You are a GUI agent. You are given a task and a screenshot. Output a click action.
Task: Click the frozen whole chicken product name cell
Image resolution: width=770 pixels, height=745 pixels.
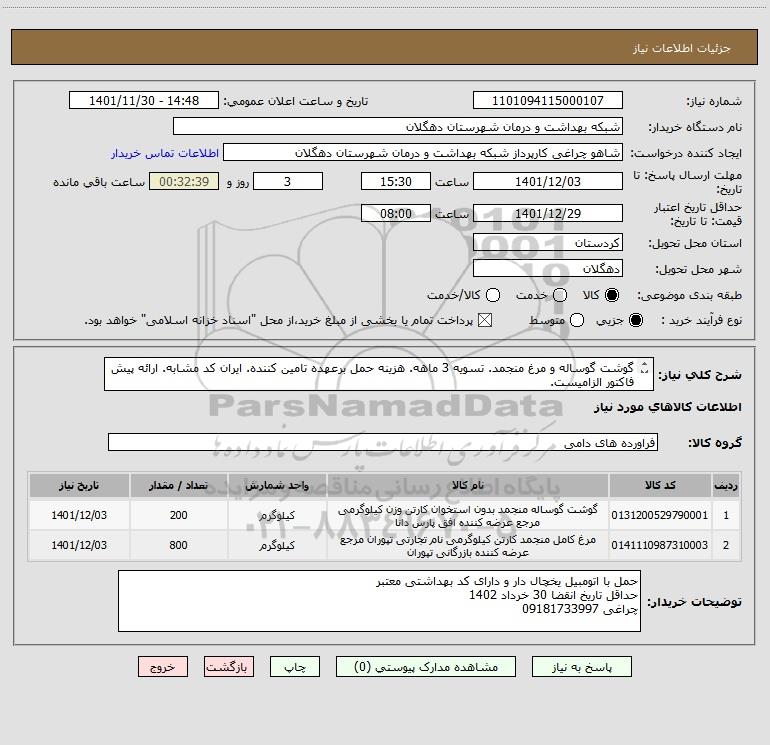468,546
